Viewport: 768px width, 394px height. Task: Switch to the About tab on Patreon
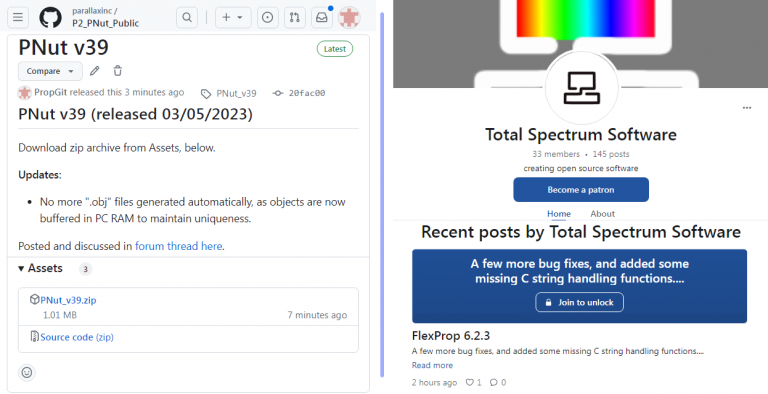(602, 214)
